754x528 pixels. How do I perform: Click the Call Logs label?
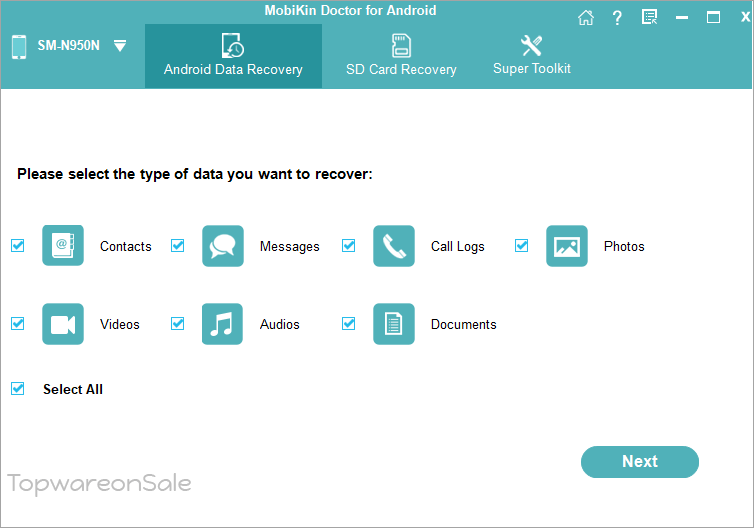pyautogui.click(x=457, y=247)
